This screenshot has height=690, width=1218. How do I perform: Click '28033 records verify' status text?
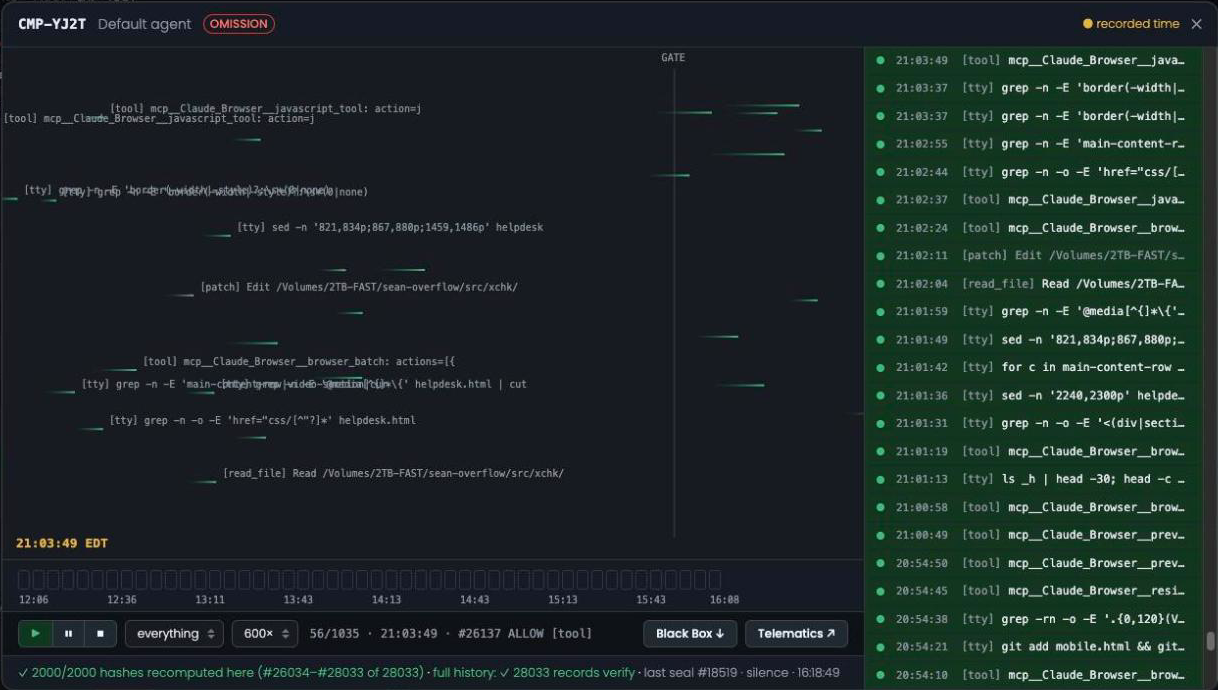click(569, 673)
